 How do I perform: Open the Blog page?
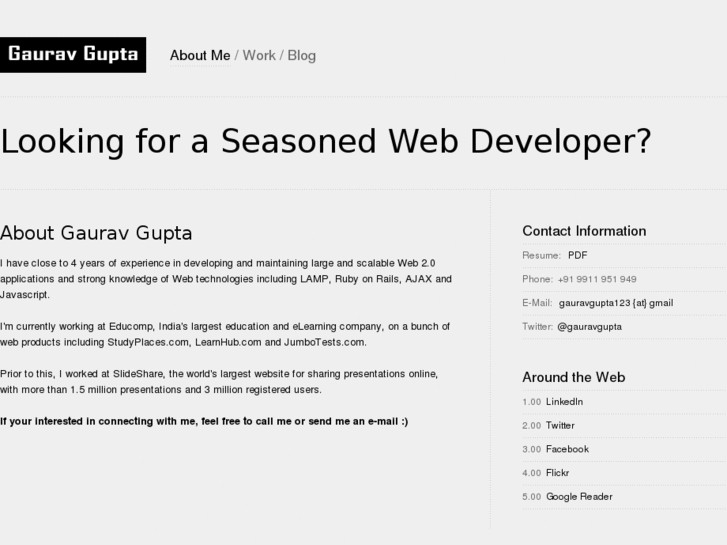tap(301, 56)
